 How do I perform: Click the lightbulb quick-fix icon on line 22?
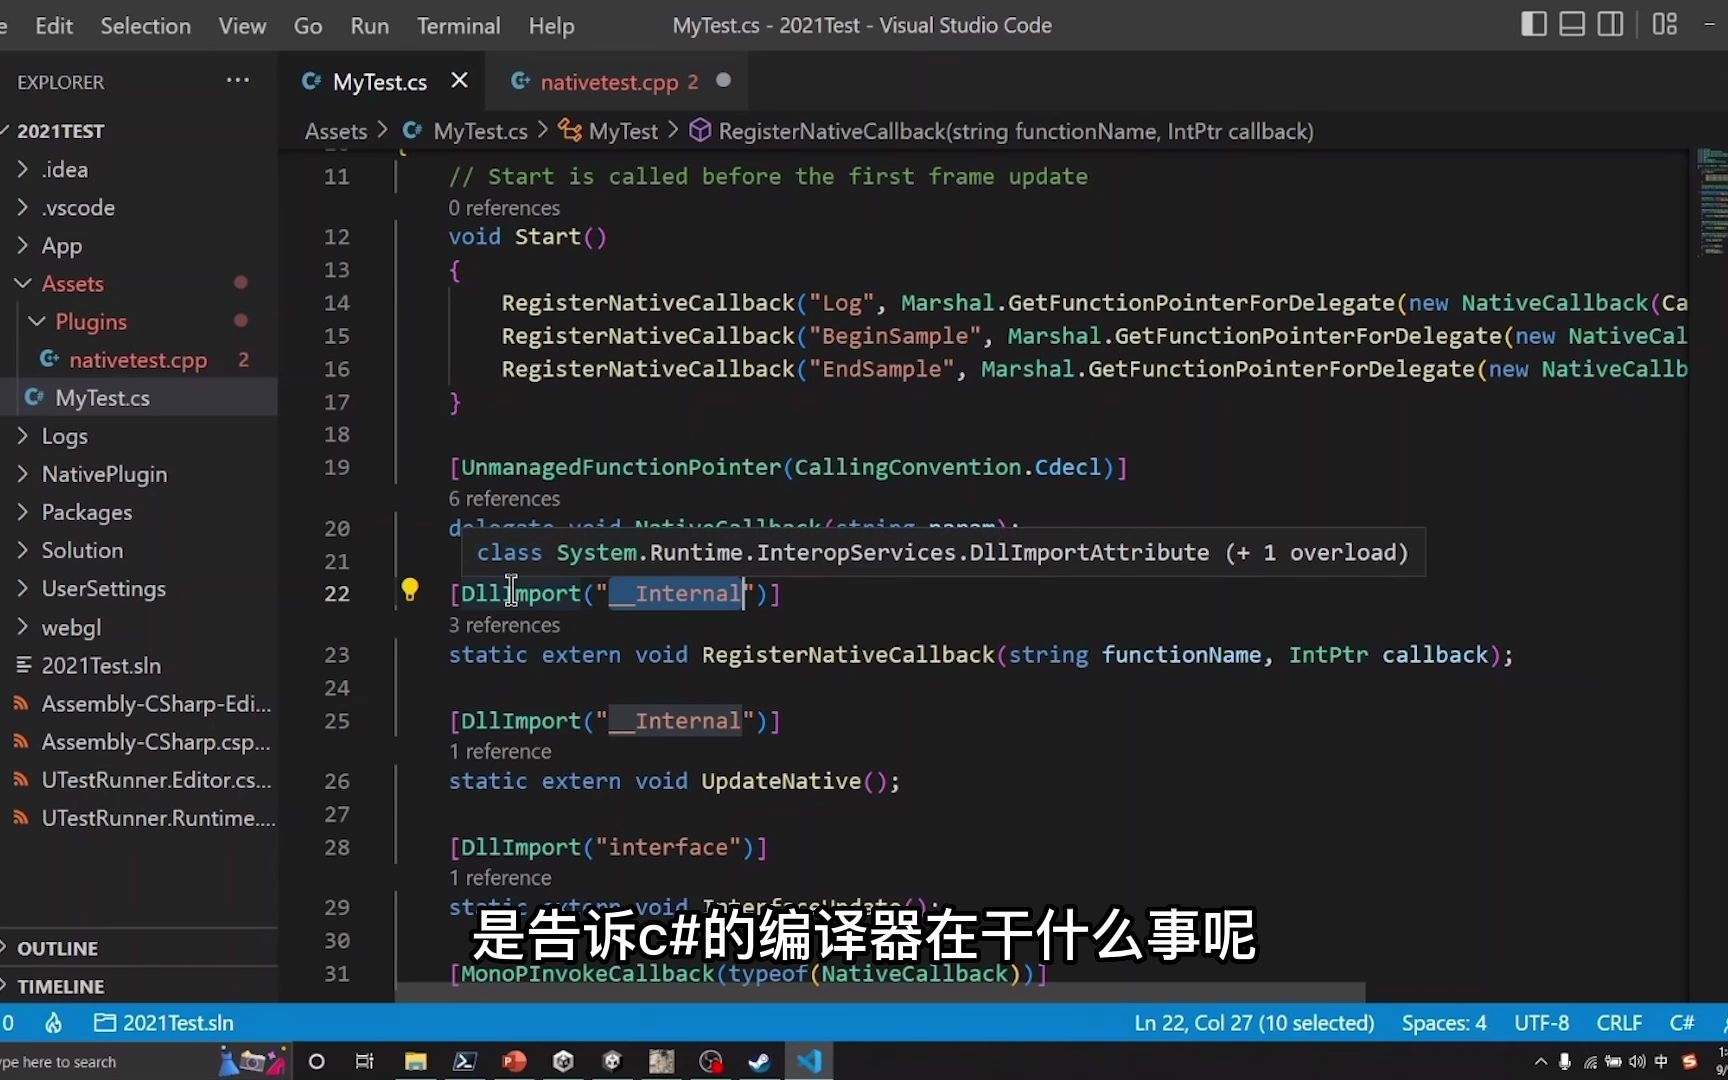pyautogui.click(x=409, y=590)
